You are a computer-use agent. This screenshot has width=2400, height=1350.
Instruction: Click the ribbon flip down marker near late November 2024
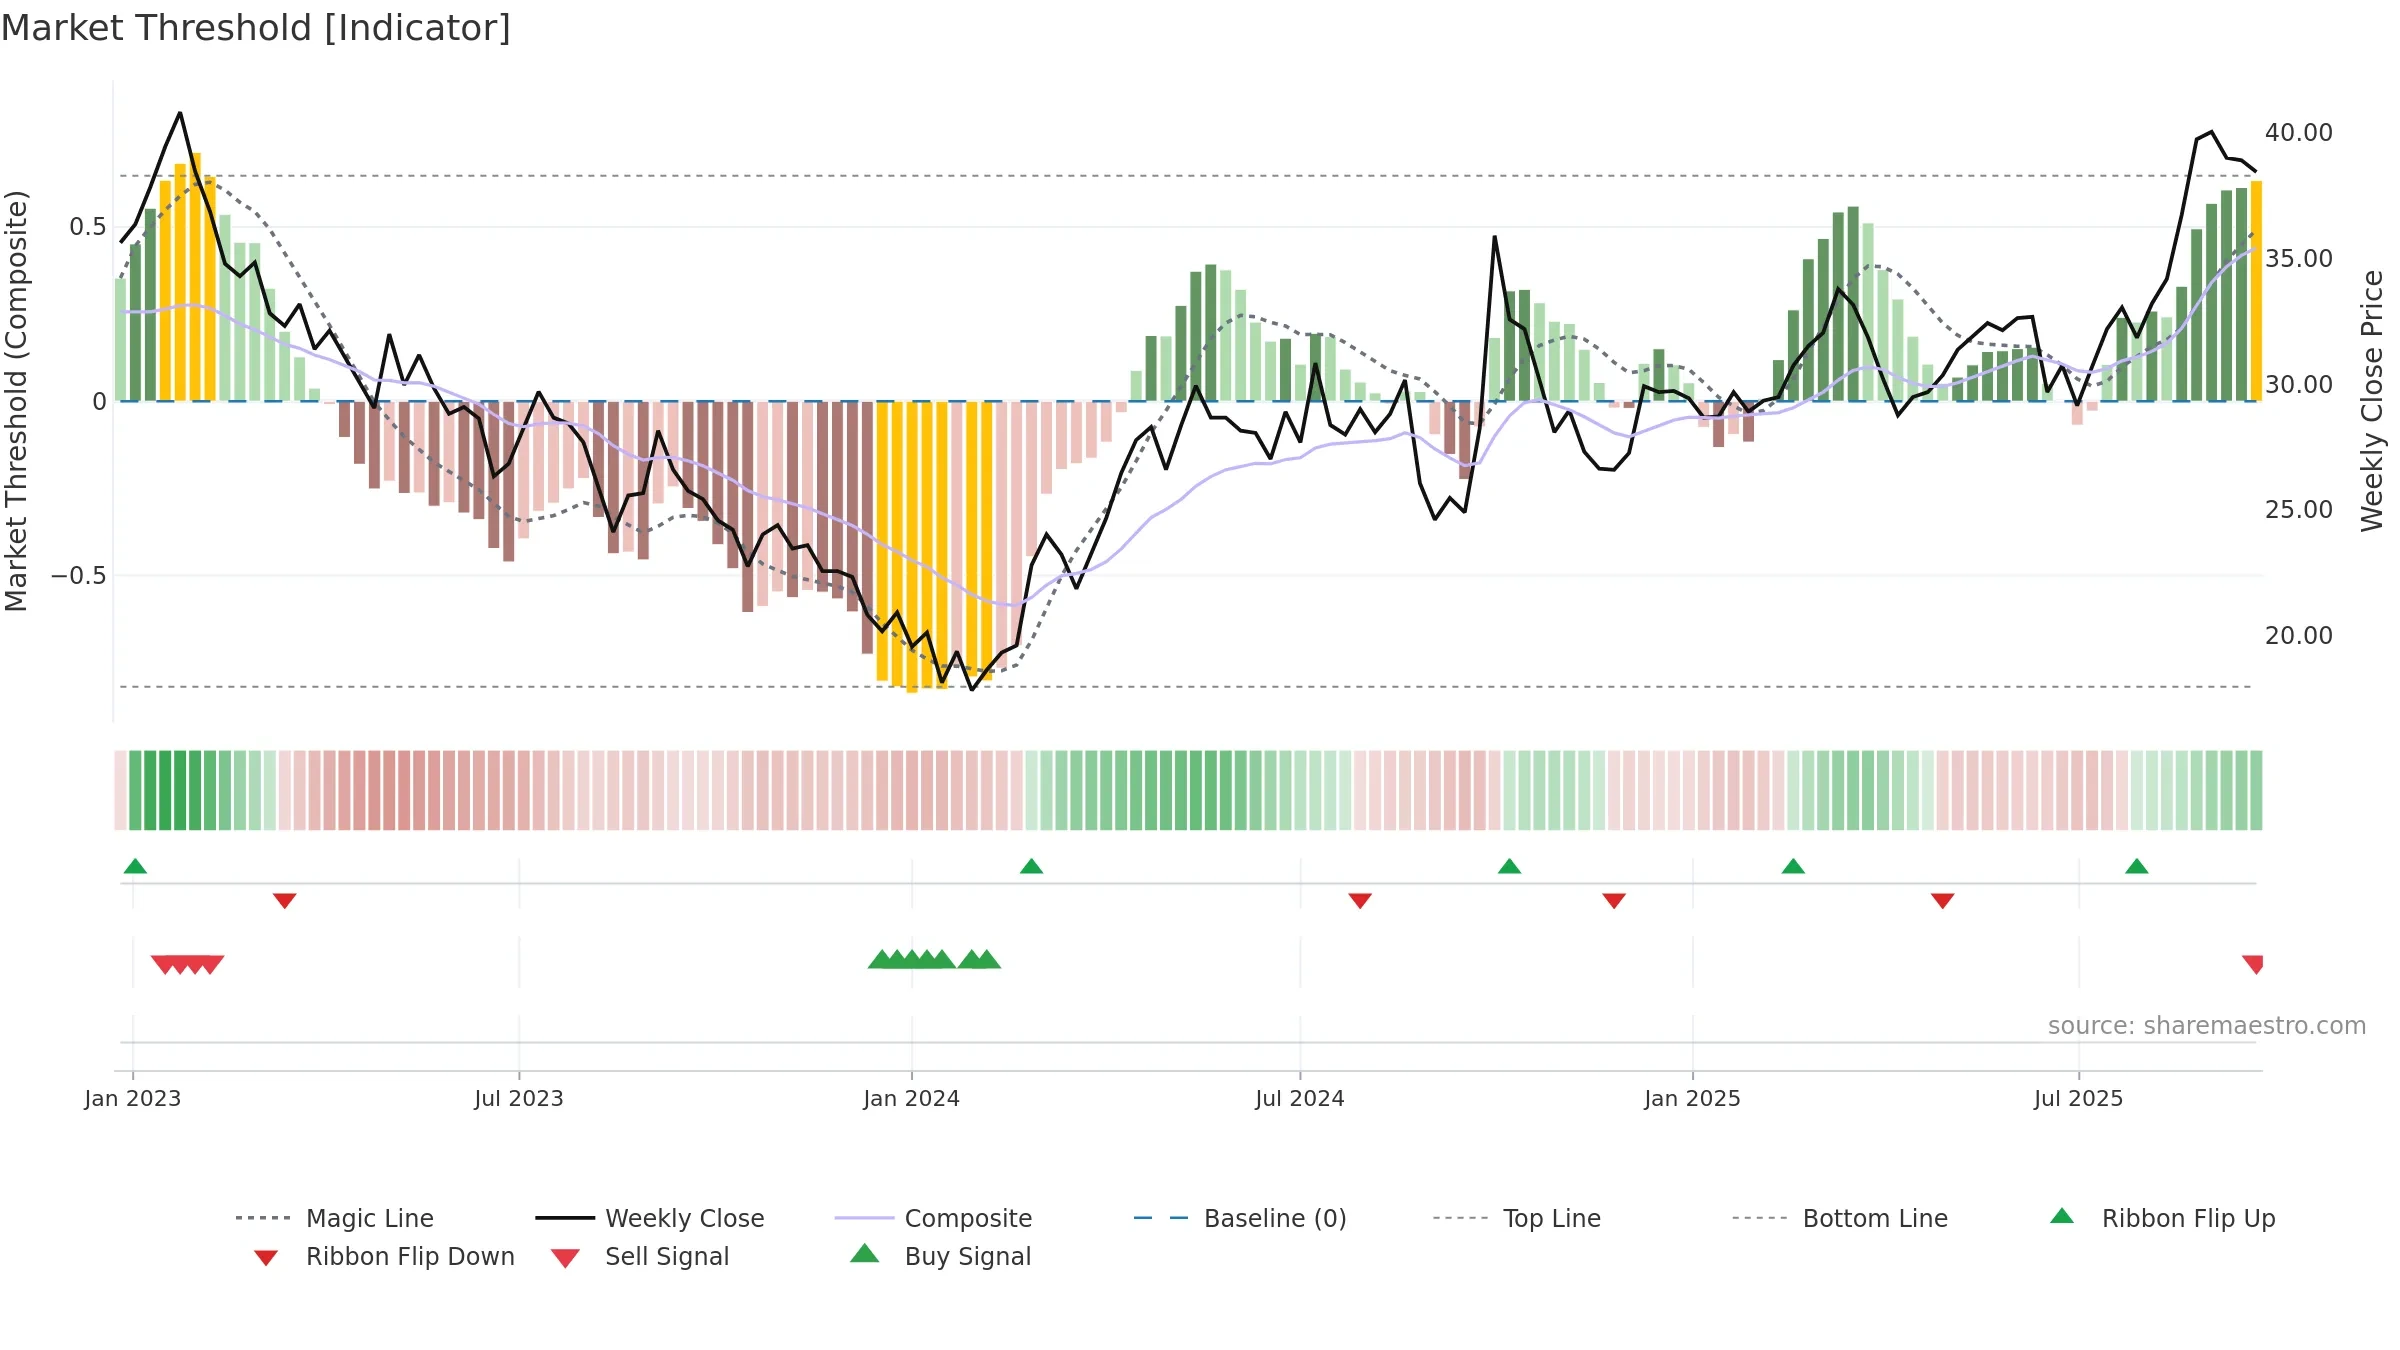click(x=1614, y=901)
